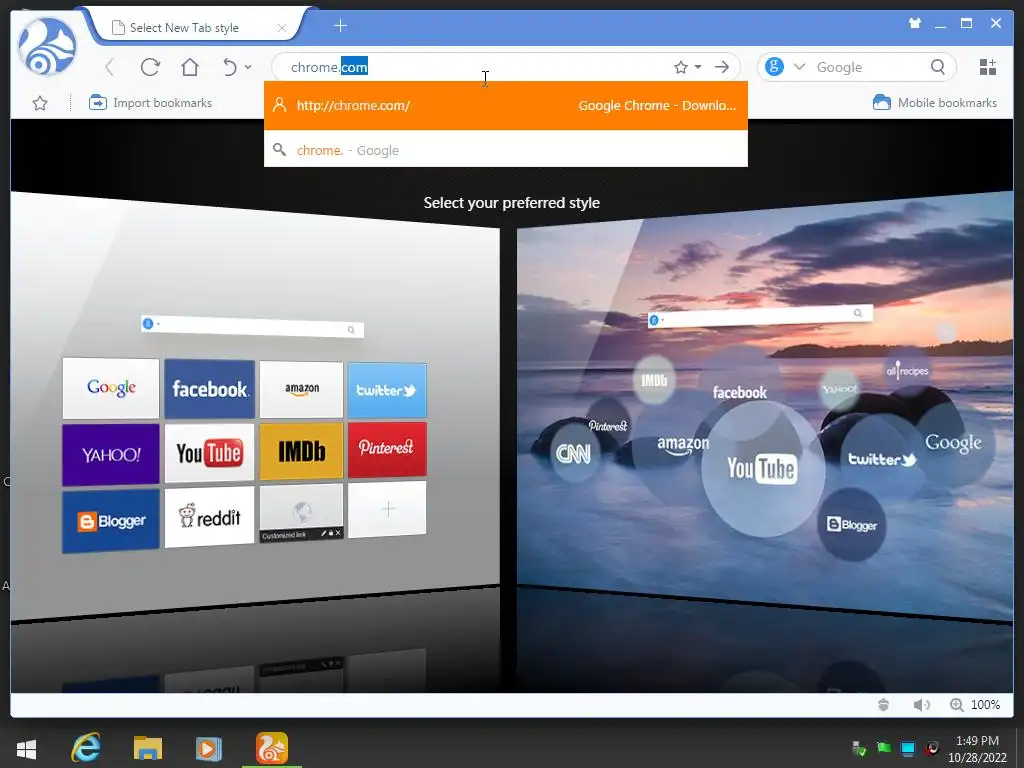Select 'chrome. - Google' search suggestion

505,150
